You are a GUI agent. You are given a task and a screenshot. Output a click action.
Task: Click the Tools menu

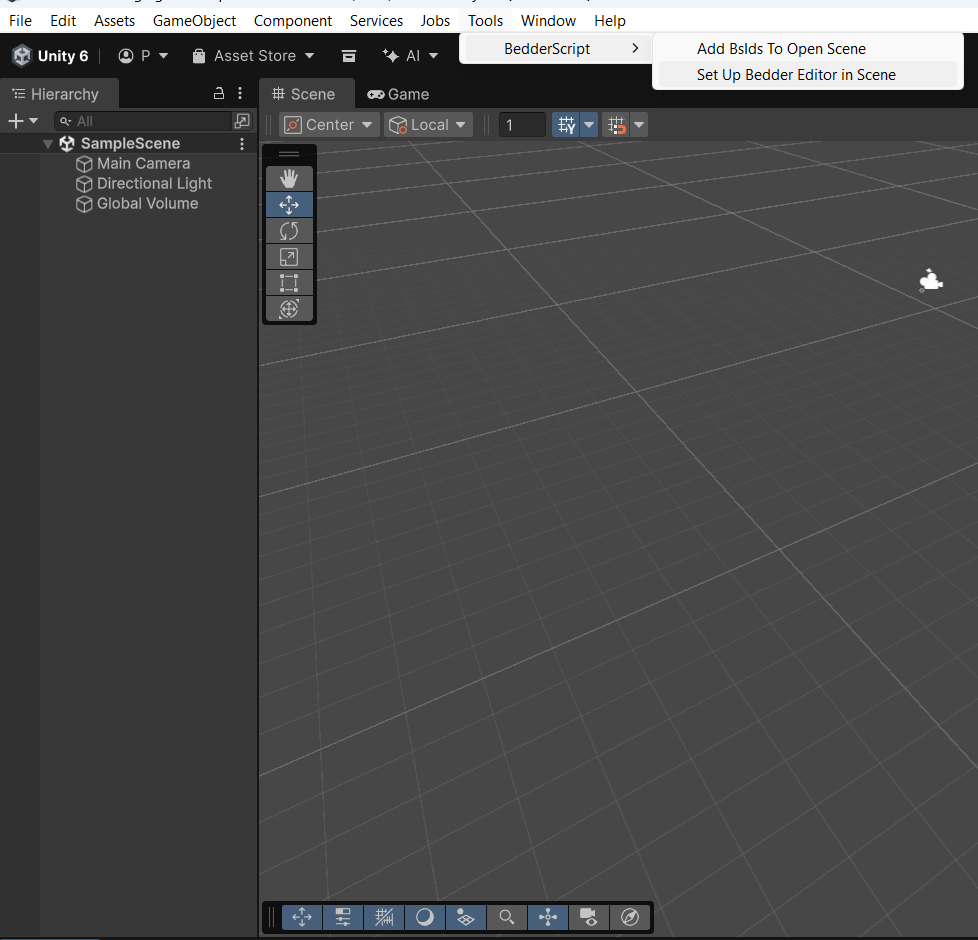pos(485,21)
